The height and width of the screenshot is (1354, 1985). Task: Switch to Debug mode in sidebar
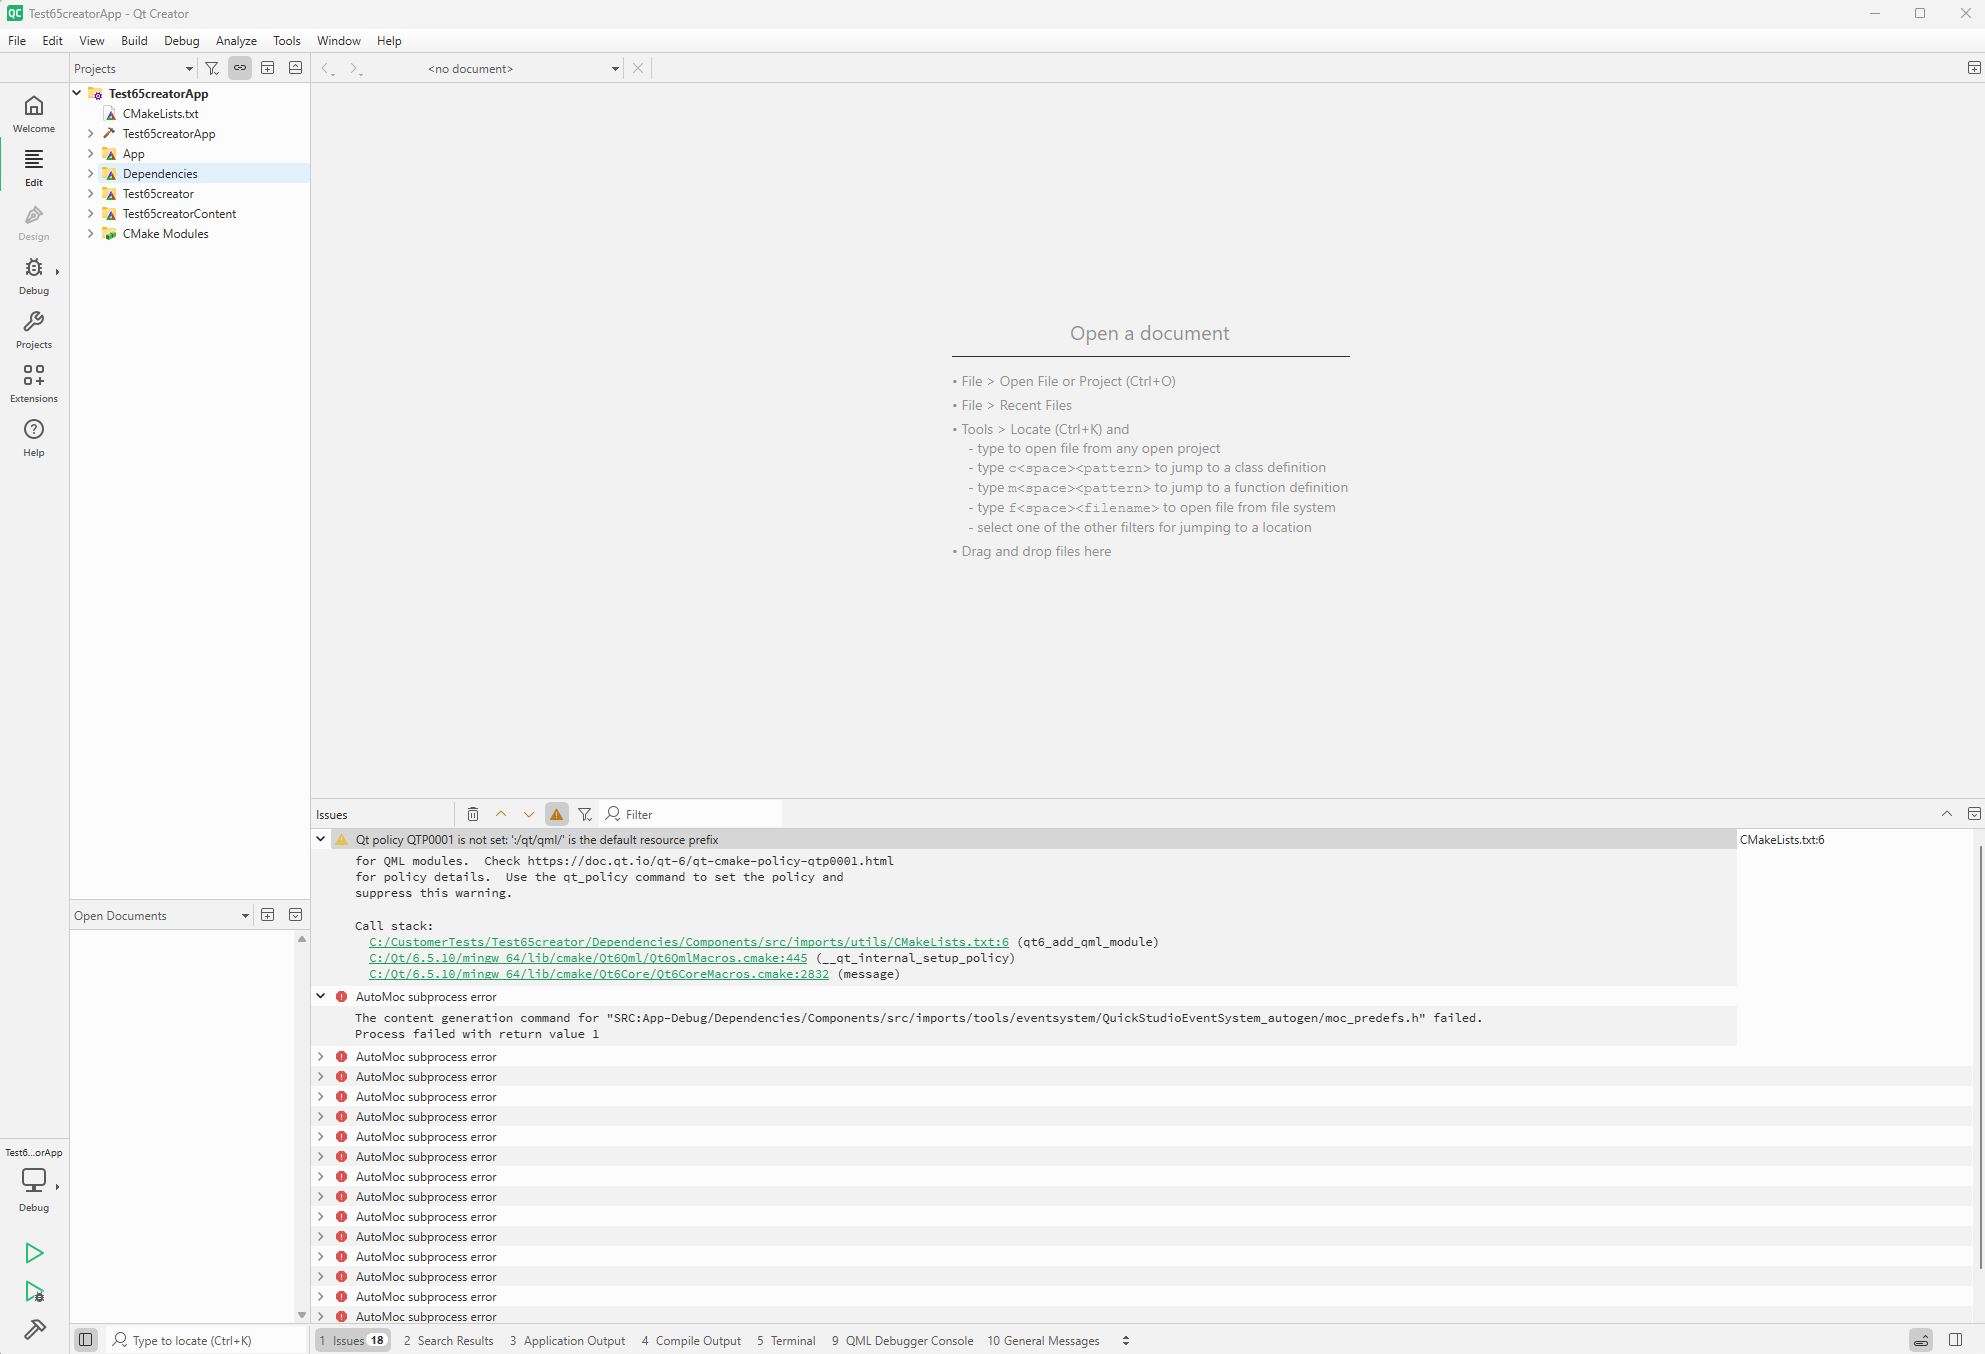point(34,276)
